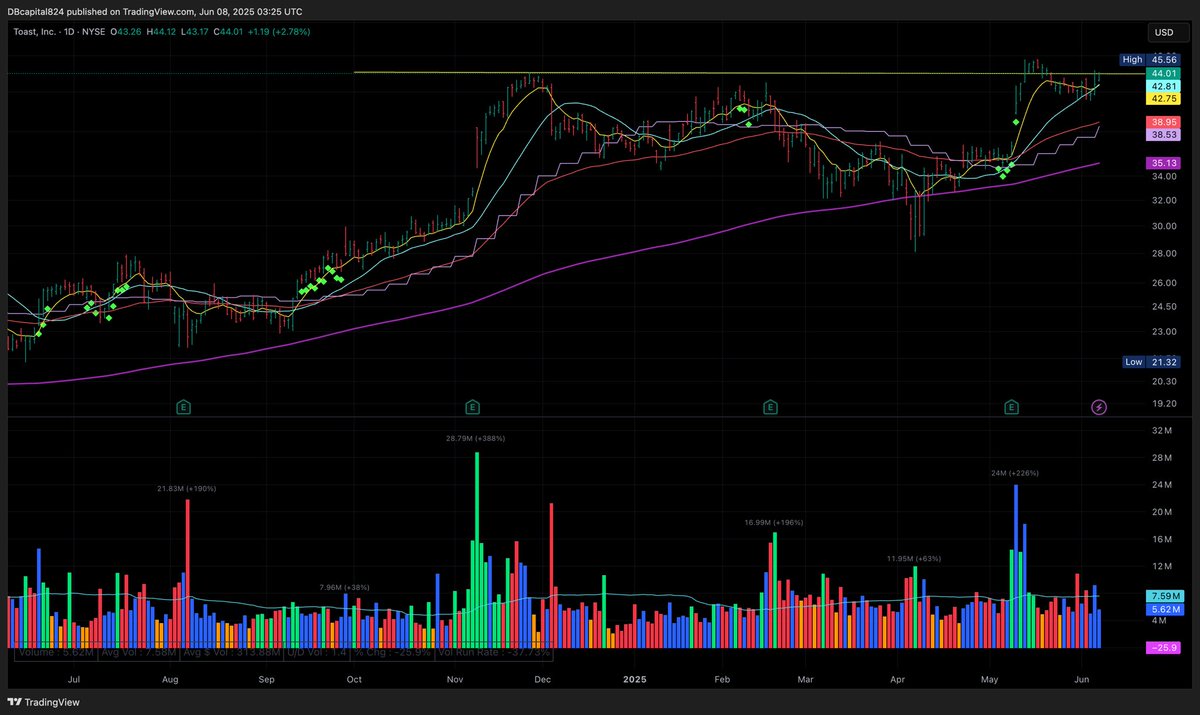Click the purple lightning bolt event icon
Viewport: 1200px width, 715px height.
click(1099, 406)
